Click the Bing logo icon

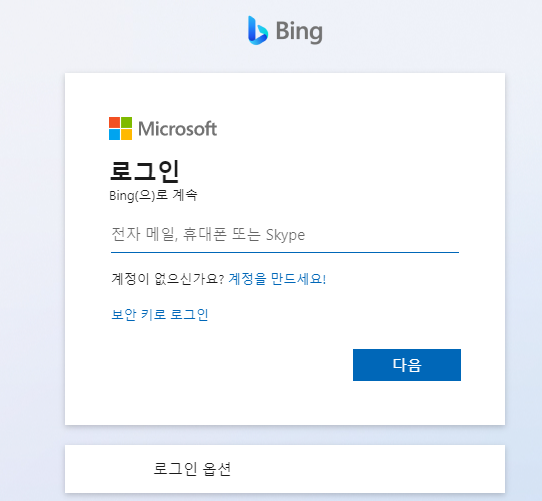click(258, 30)
